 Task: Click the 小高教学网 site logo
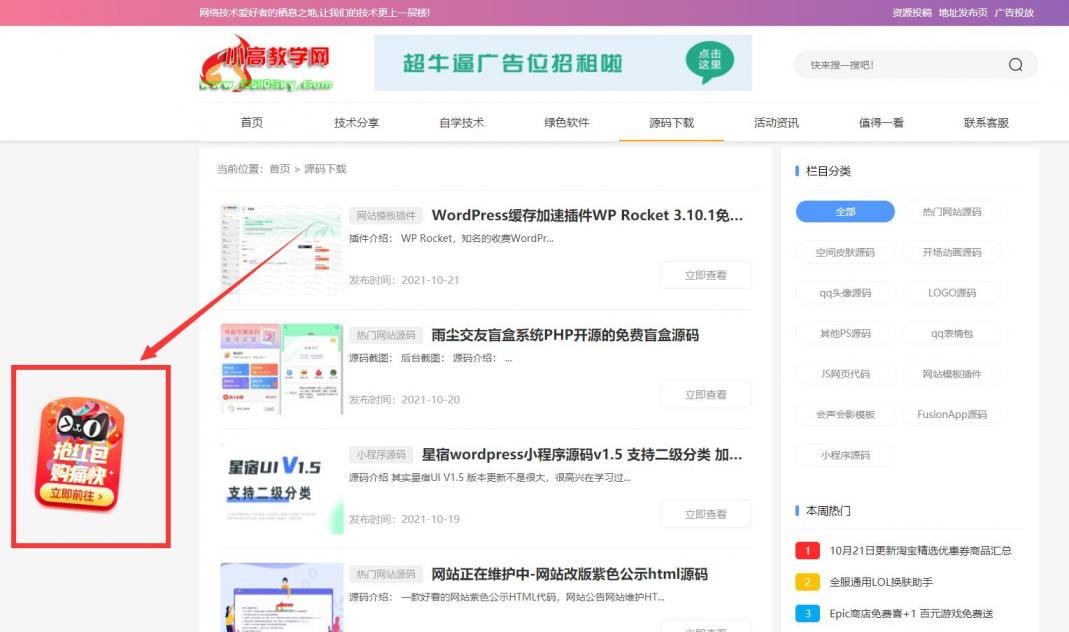click(266, 63)
